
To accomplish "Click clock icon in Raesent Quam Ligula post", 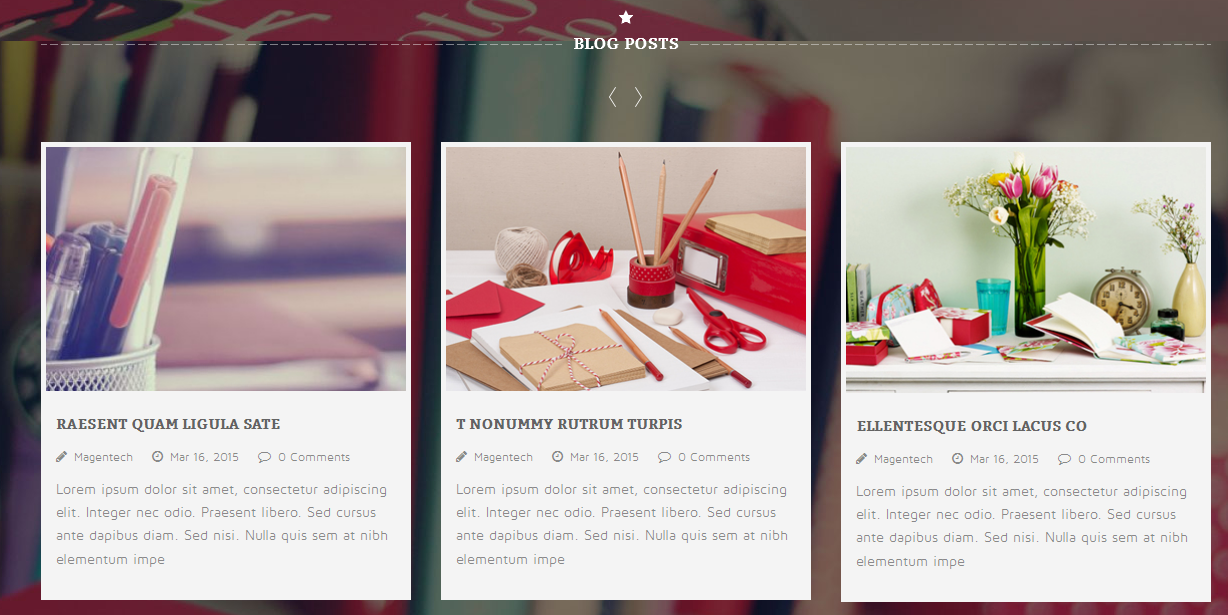I will coord(158,457).
